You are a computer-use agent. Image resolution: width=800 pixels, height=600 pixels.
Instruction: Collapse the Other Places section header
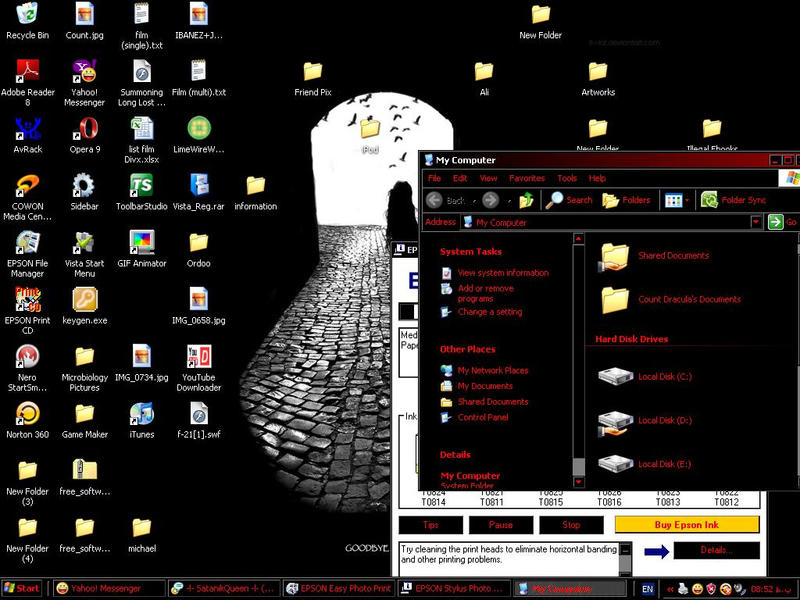[467, 349]
